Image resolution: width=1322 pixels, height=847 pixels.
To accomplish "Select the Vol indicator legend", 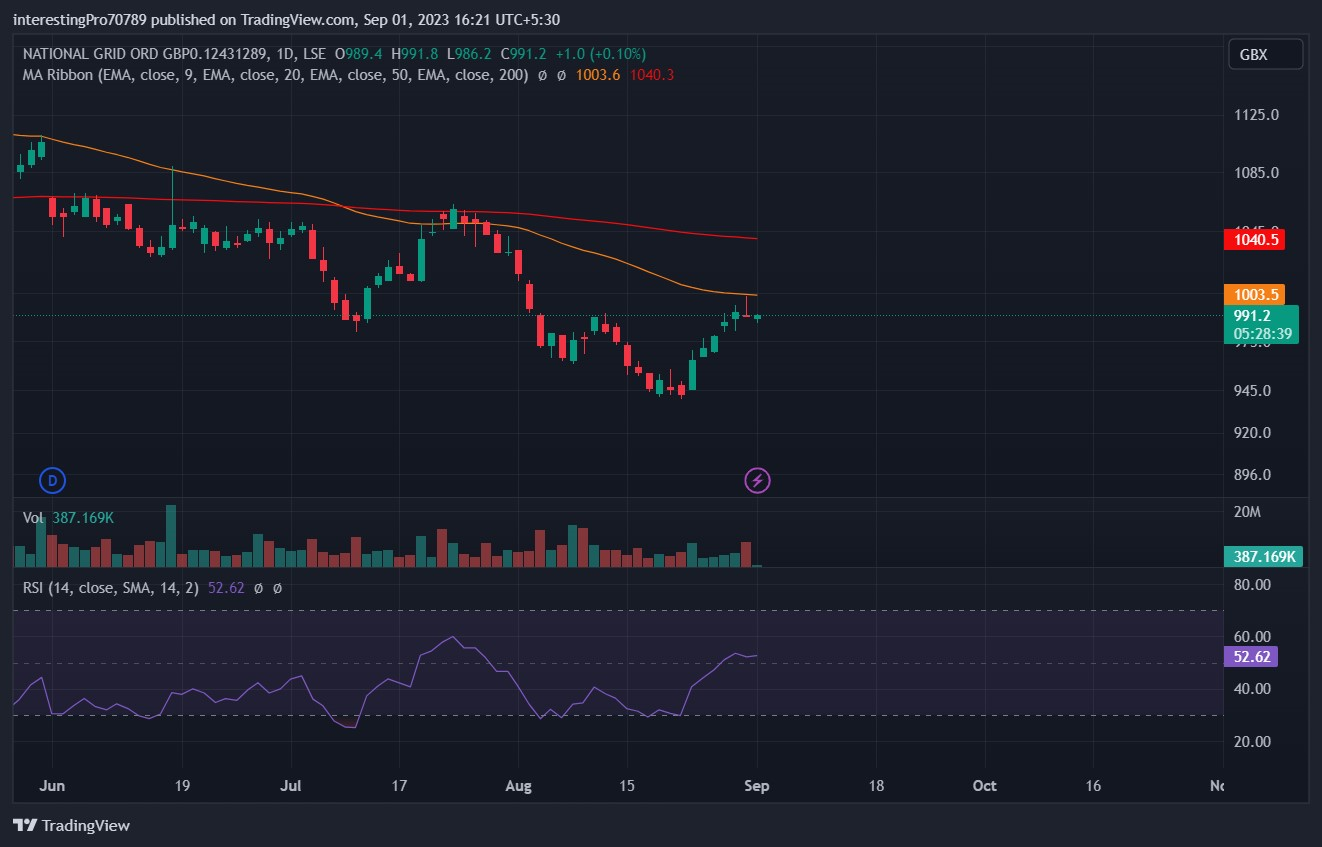I will (x=33, y=518).
